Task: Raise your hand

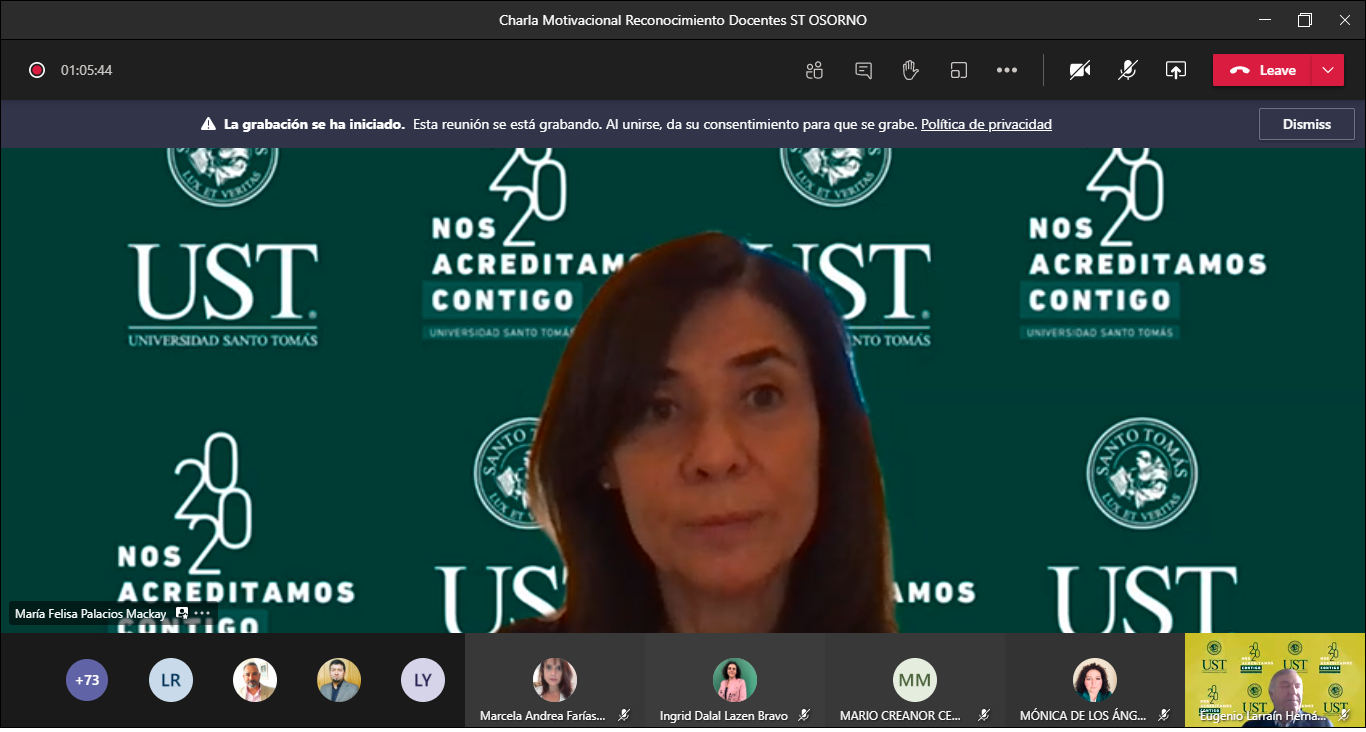Action: (x=910, y=70)
